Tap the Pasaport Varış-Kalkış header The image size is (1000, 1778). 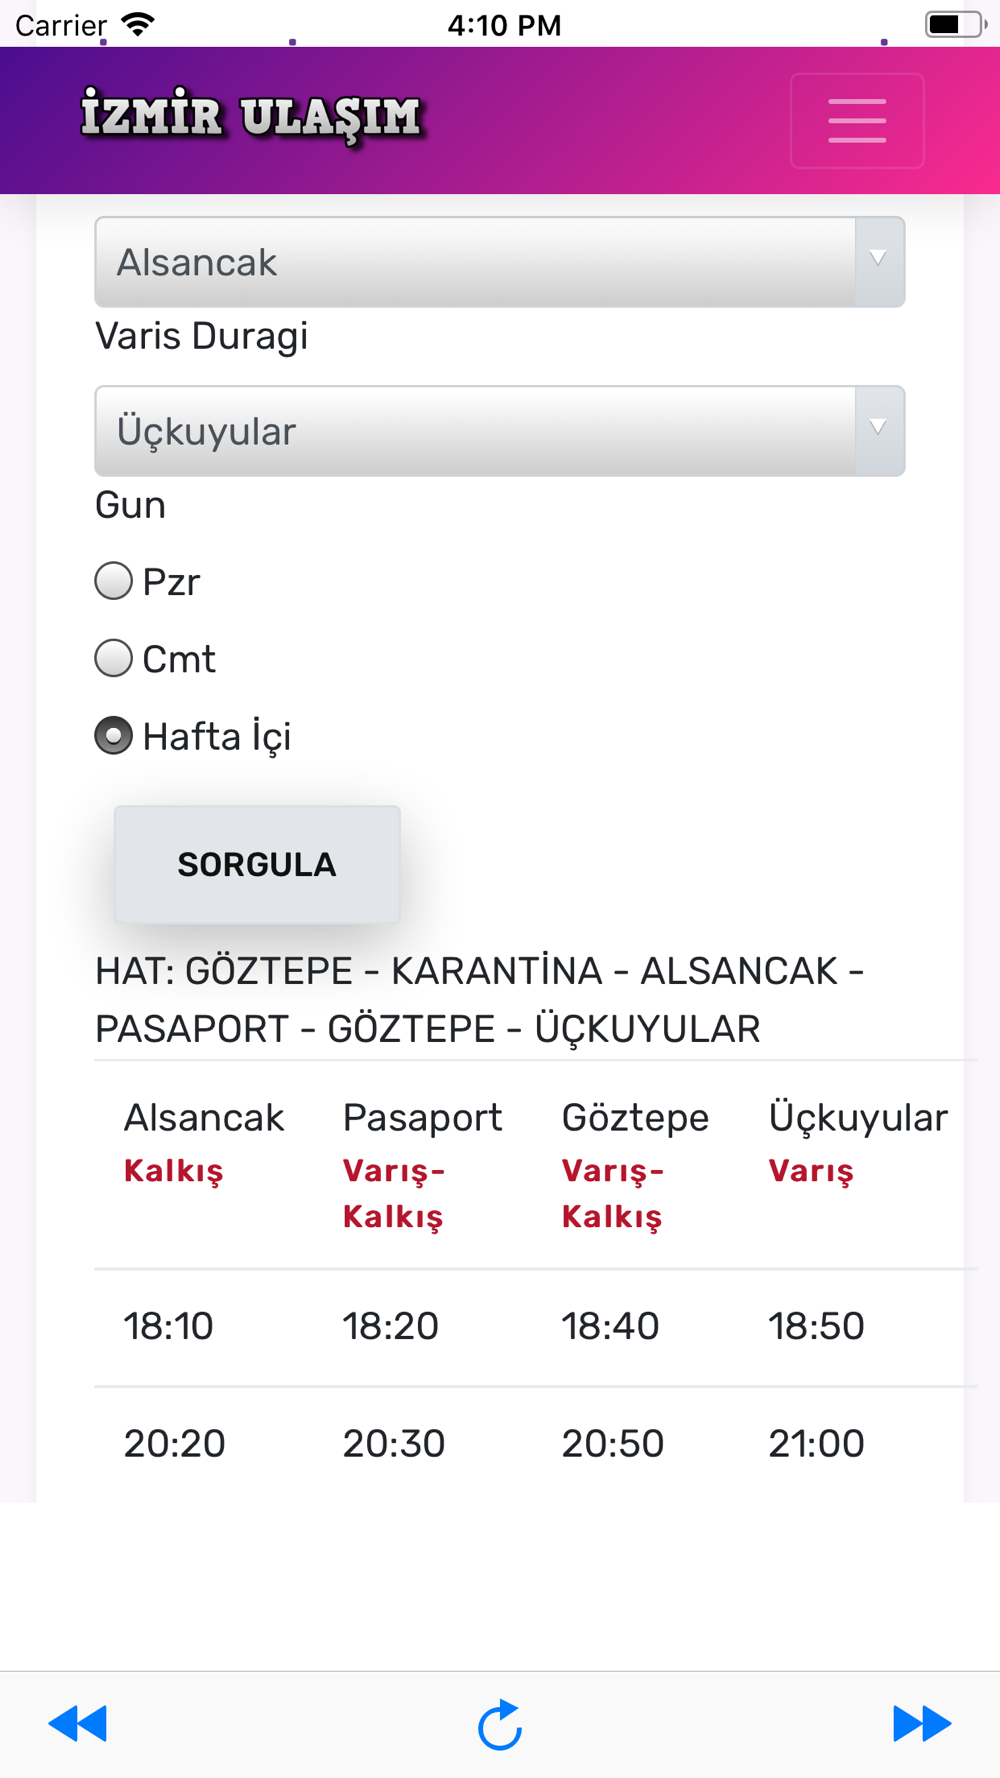422,1165
